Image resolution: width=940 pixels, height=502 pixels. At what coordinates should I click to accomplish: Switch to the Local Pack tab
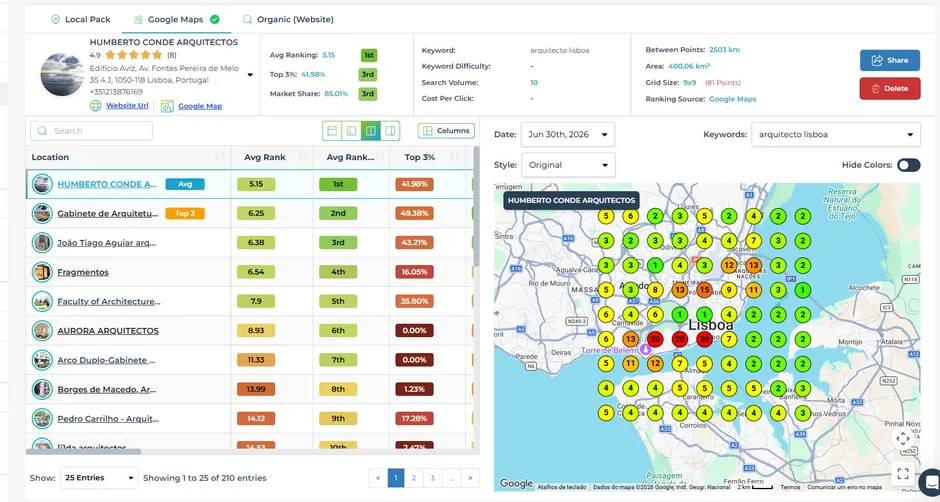click(x=81, y=19)
